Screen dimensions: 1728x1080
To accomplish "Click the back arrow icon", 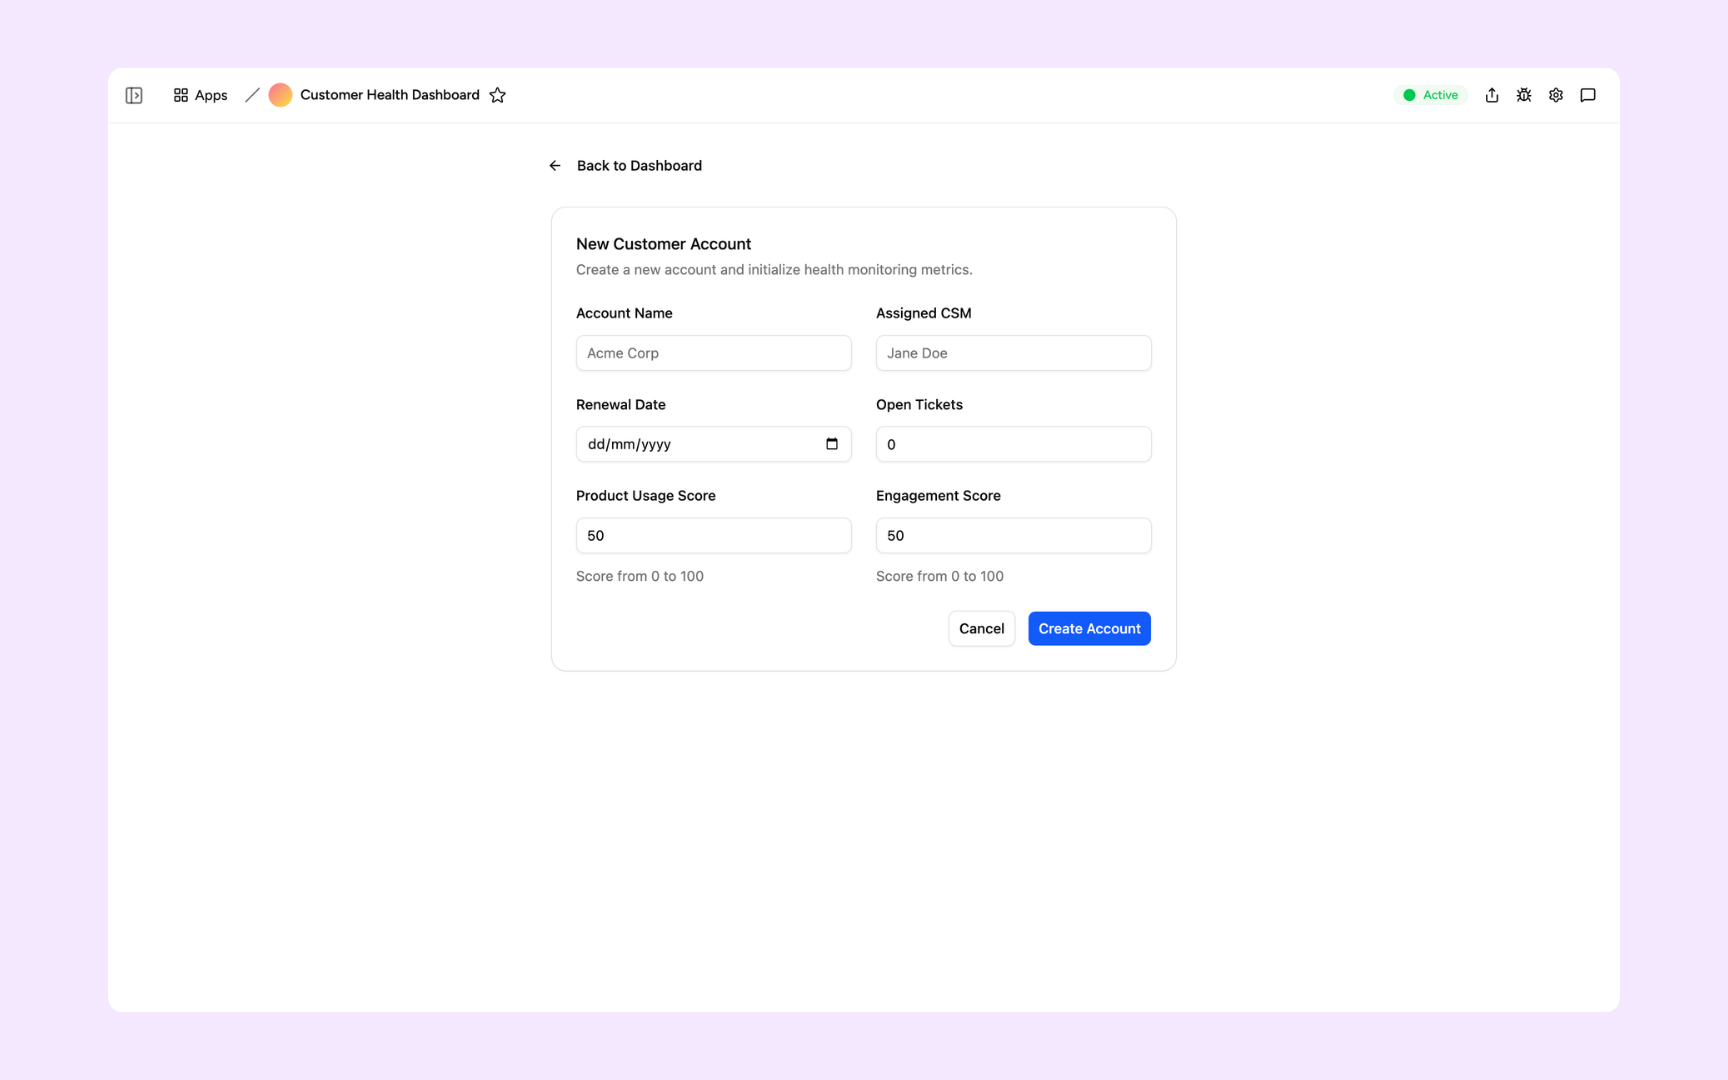I will click(555, 166).
